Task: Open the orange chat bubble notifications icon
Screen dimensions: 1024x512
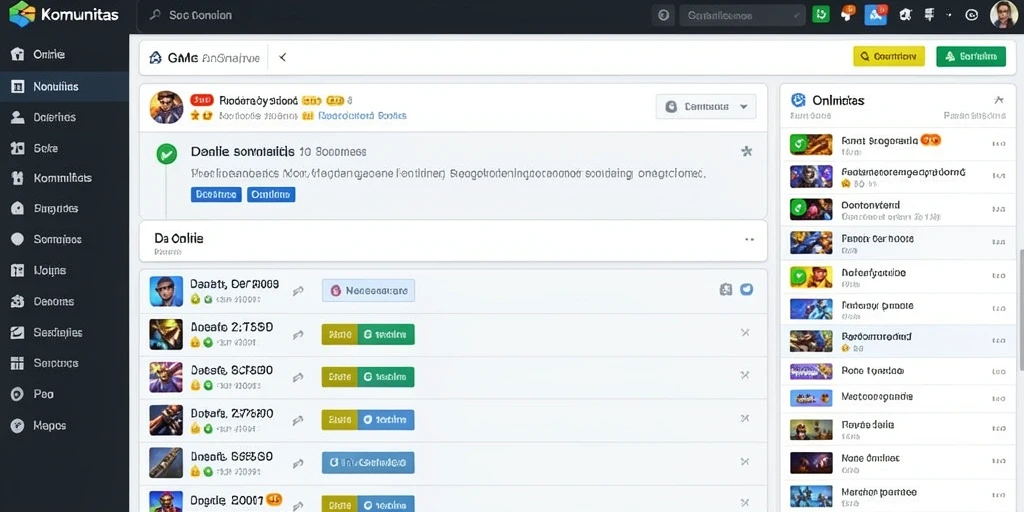Action: (848, 14)
